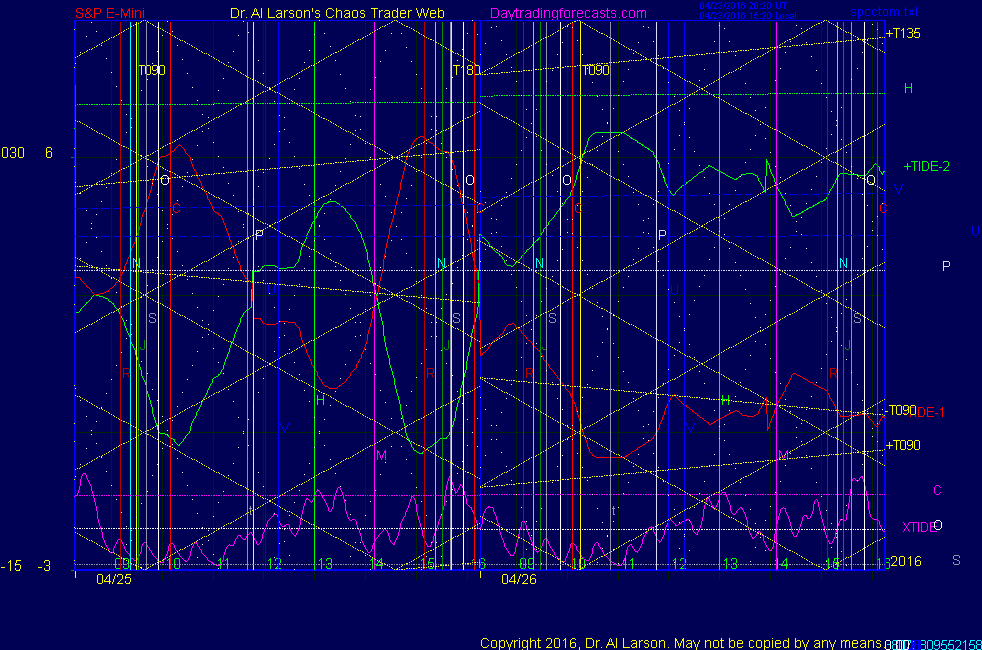The width and height of the screenshot is (982, 650).
Task: Click the copyright notice text at bottom
Action: coord(680,642)
